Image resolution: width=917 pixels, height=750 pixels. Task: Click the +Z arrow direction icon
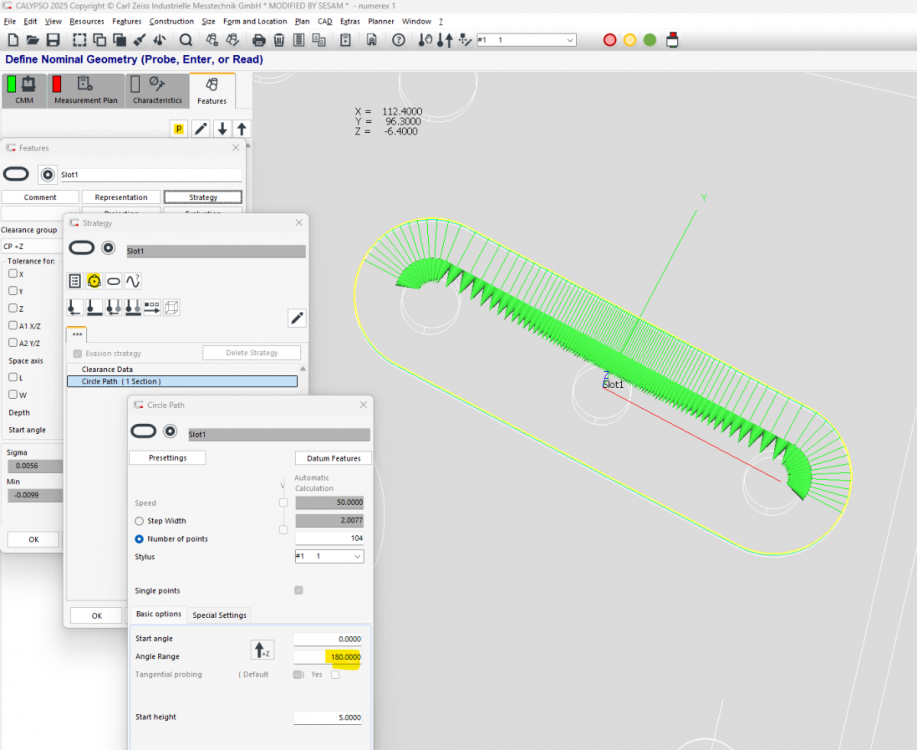pyautogui.click(x=261, y=651)
